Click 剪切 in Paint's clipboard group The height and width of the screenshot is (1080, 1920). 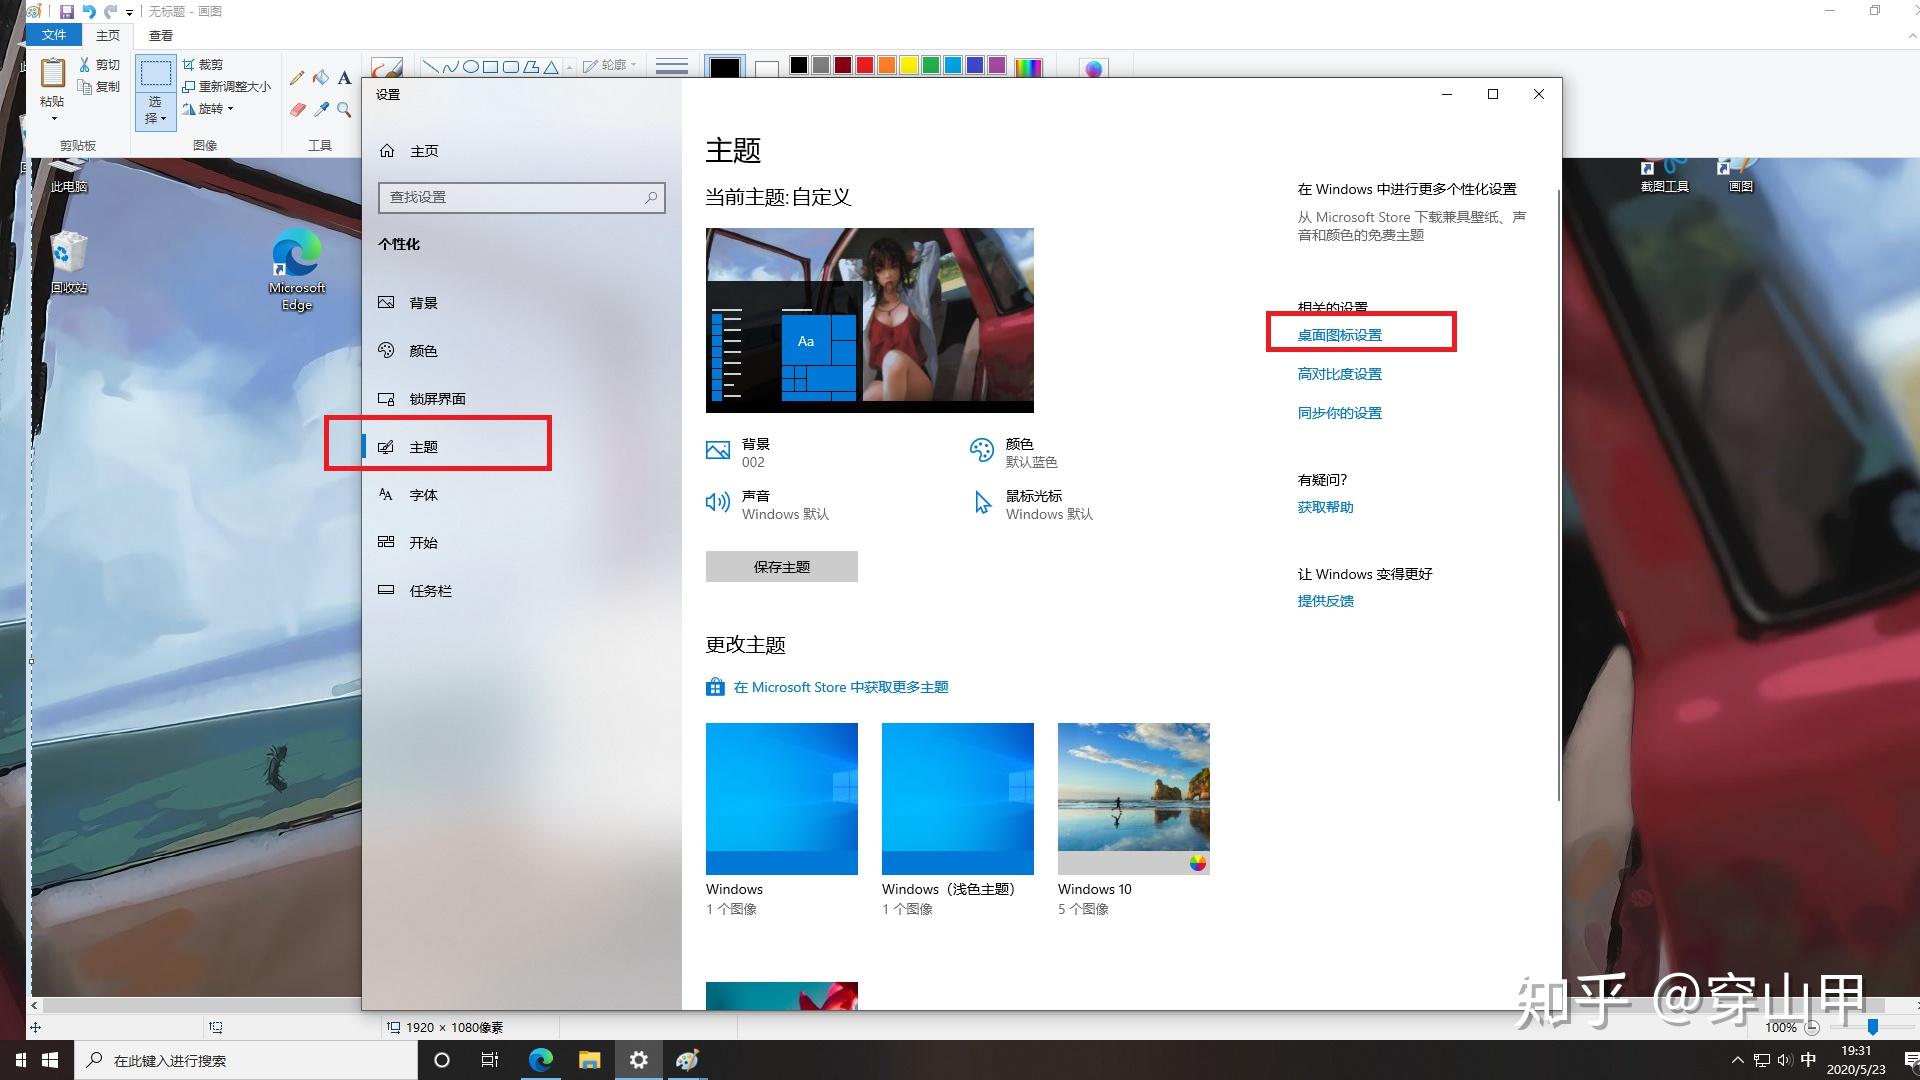coord(99,65)
